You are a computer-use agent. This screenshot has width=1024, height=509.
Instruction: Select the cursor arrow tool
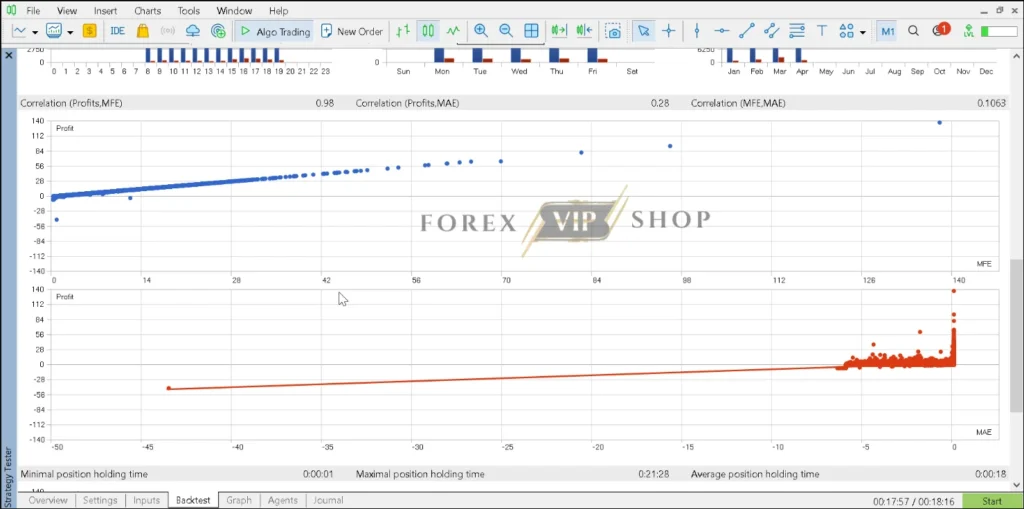click(x=644, y=31)
